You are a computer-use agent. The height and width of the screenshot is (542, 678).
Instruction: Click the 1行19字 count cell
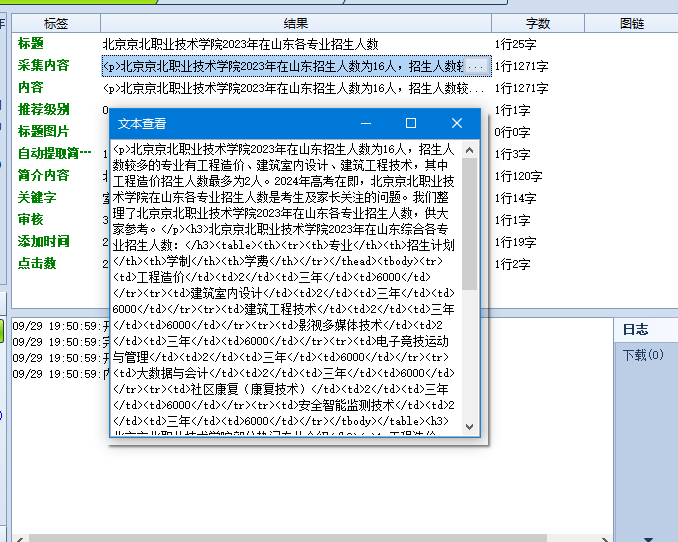(515, 242)
